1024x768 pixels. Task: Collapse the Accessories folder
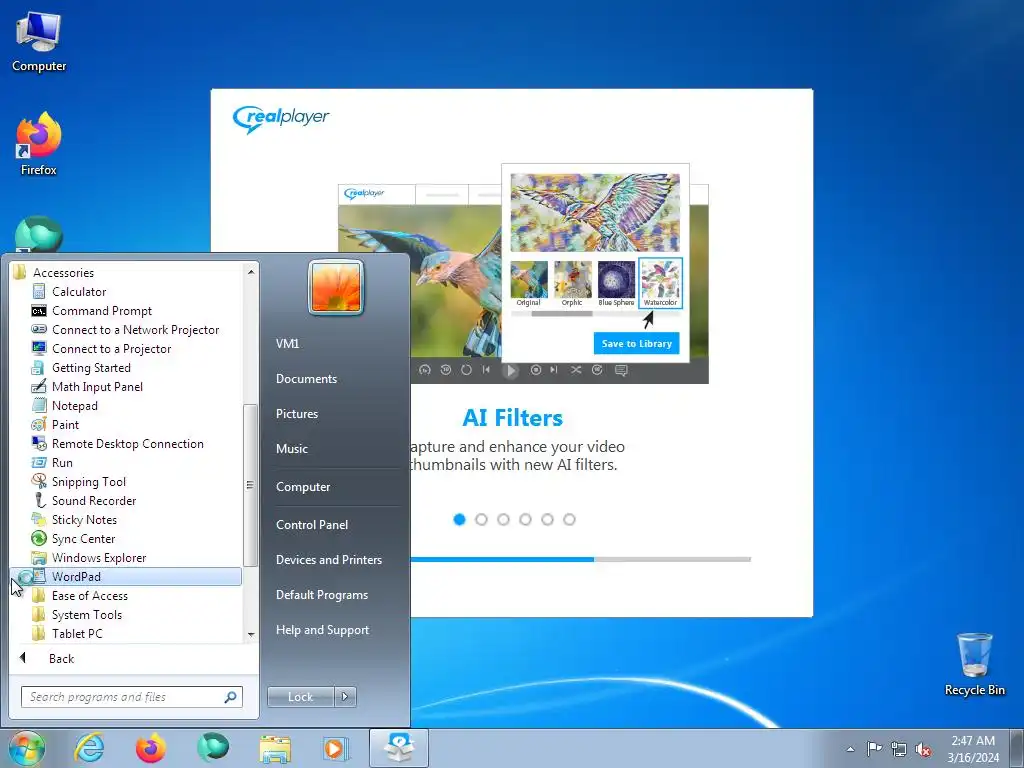click(x=63, y=272)
